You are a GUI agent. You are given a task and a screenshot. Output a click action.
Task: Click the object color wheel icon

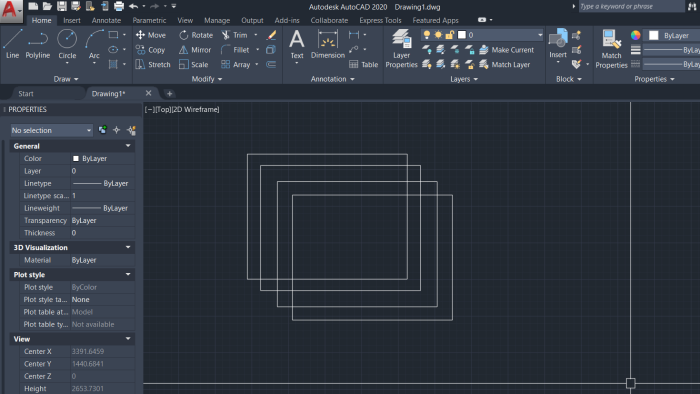[636, 35]
